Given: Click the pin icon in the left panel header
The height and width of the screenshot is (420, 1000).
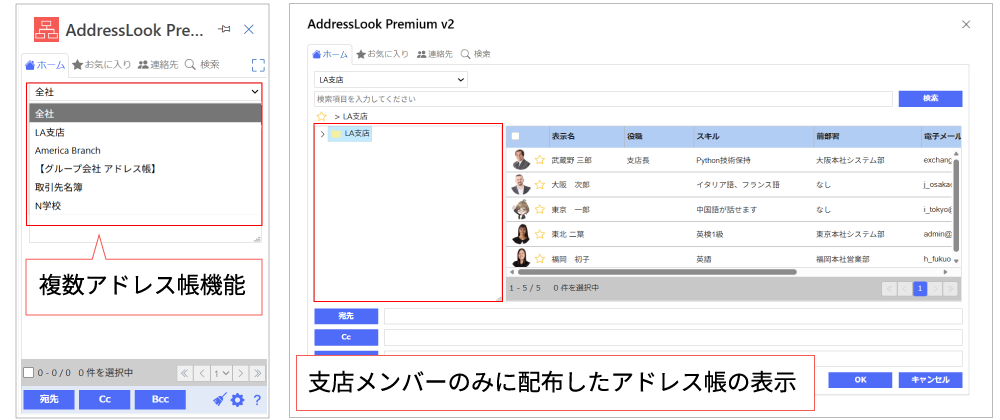Looking at the screenshot, I should point(224,30).
